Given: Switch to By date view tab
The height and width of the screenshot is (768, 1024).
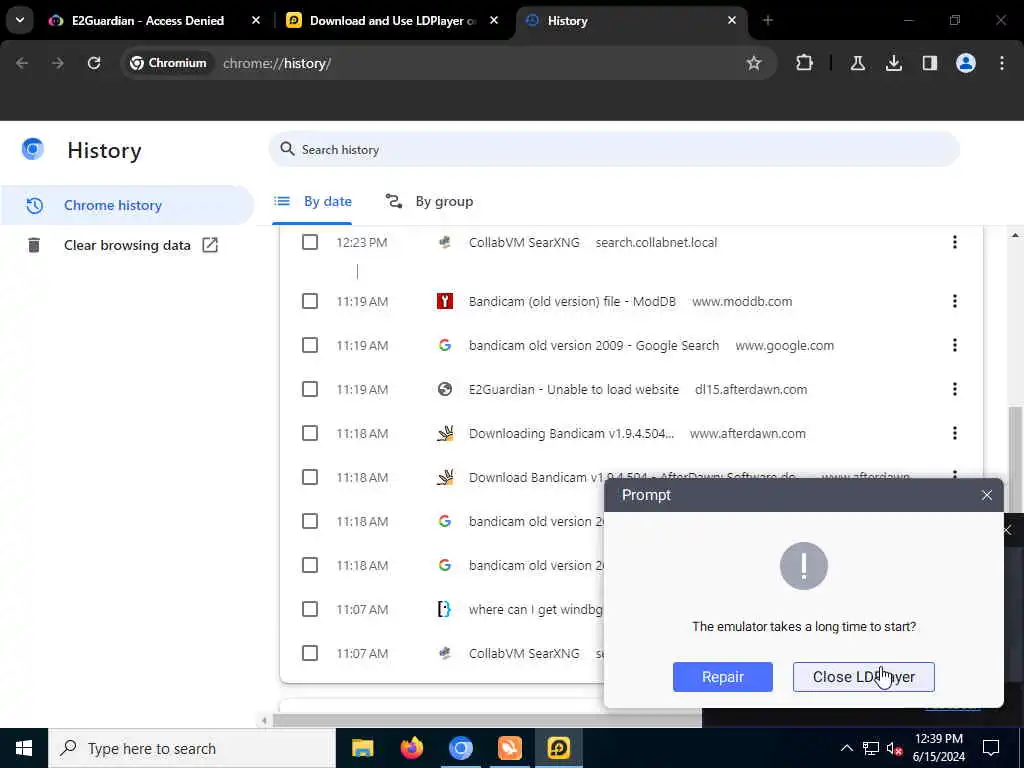Looking at the screenshot, I should click(x=312, y=201).
